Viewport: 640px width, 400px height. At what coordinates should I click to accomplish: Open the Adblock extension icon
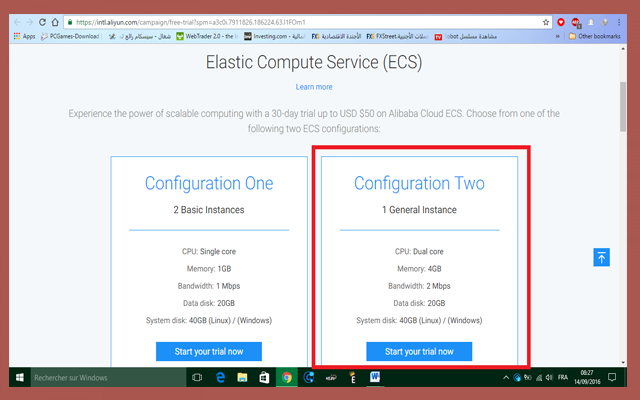[576, 22]
